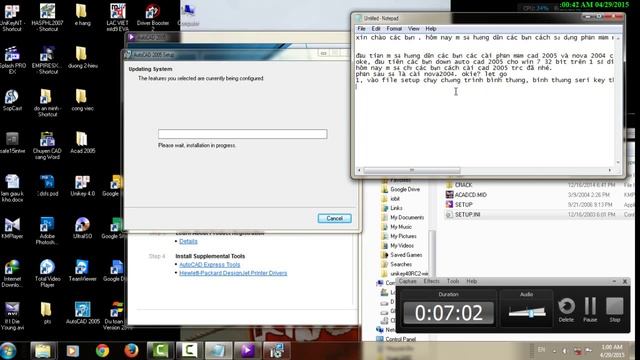Open the Effects menu in recorder
The image size is (640, 360).
pos(431,281)
